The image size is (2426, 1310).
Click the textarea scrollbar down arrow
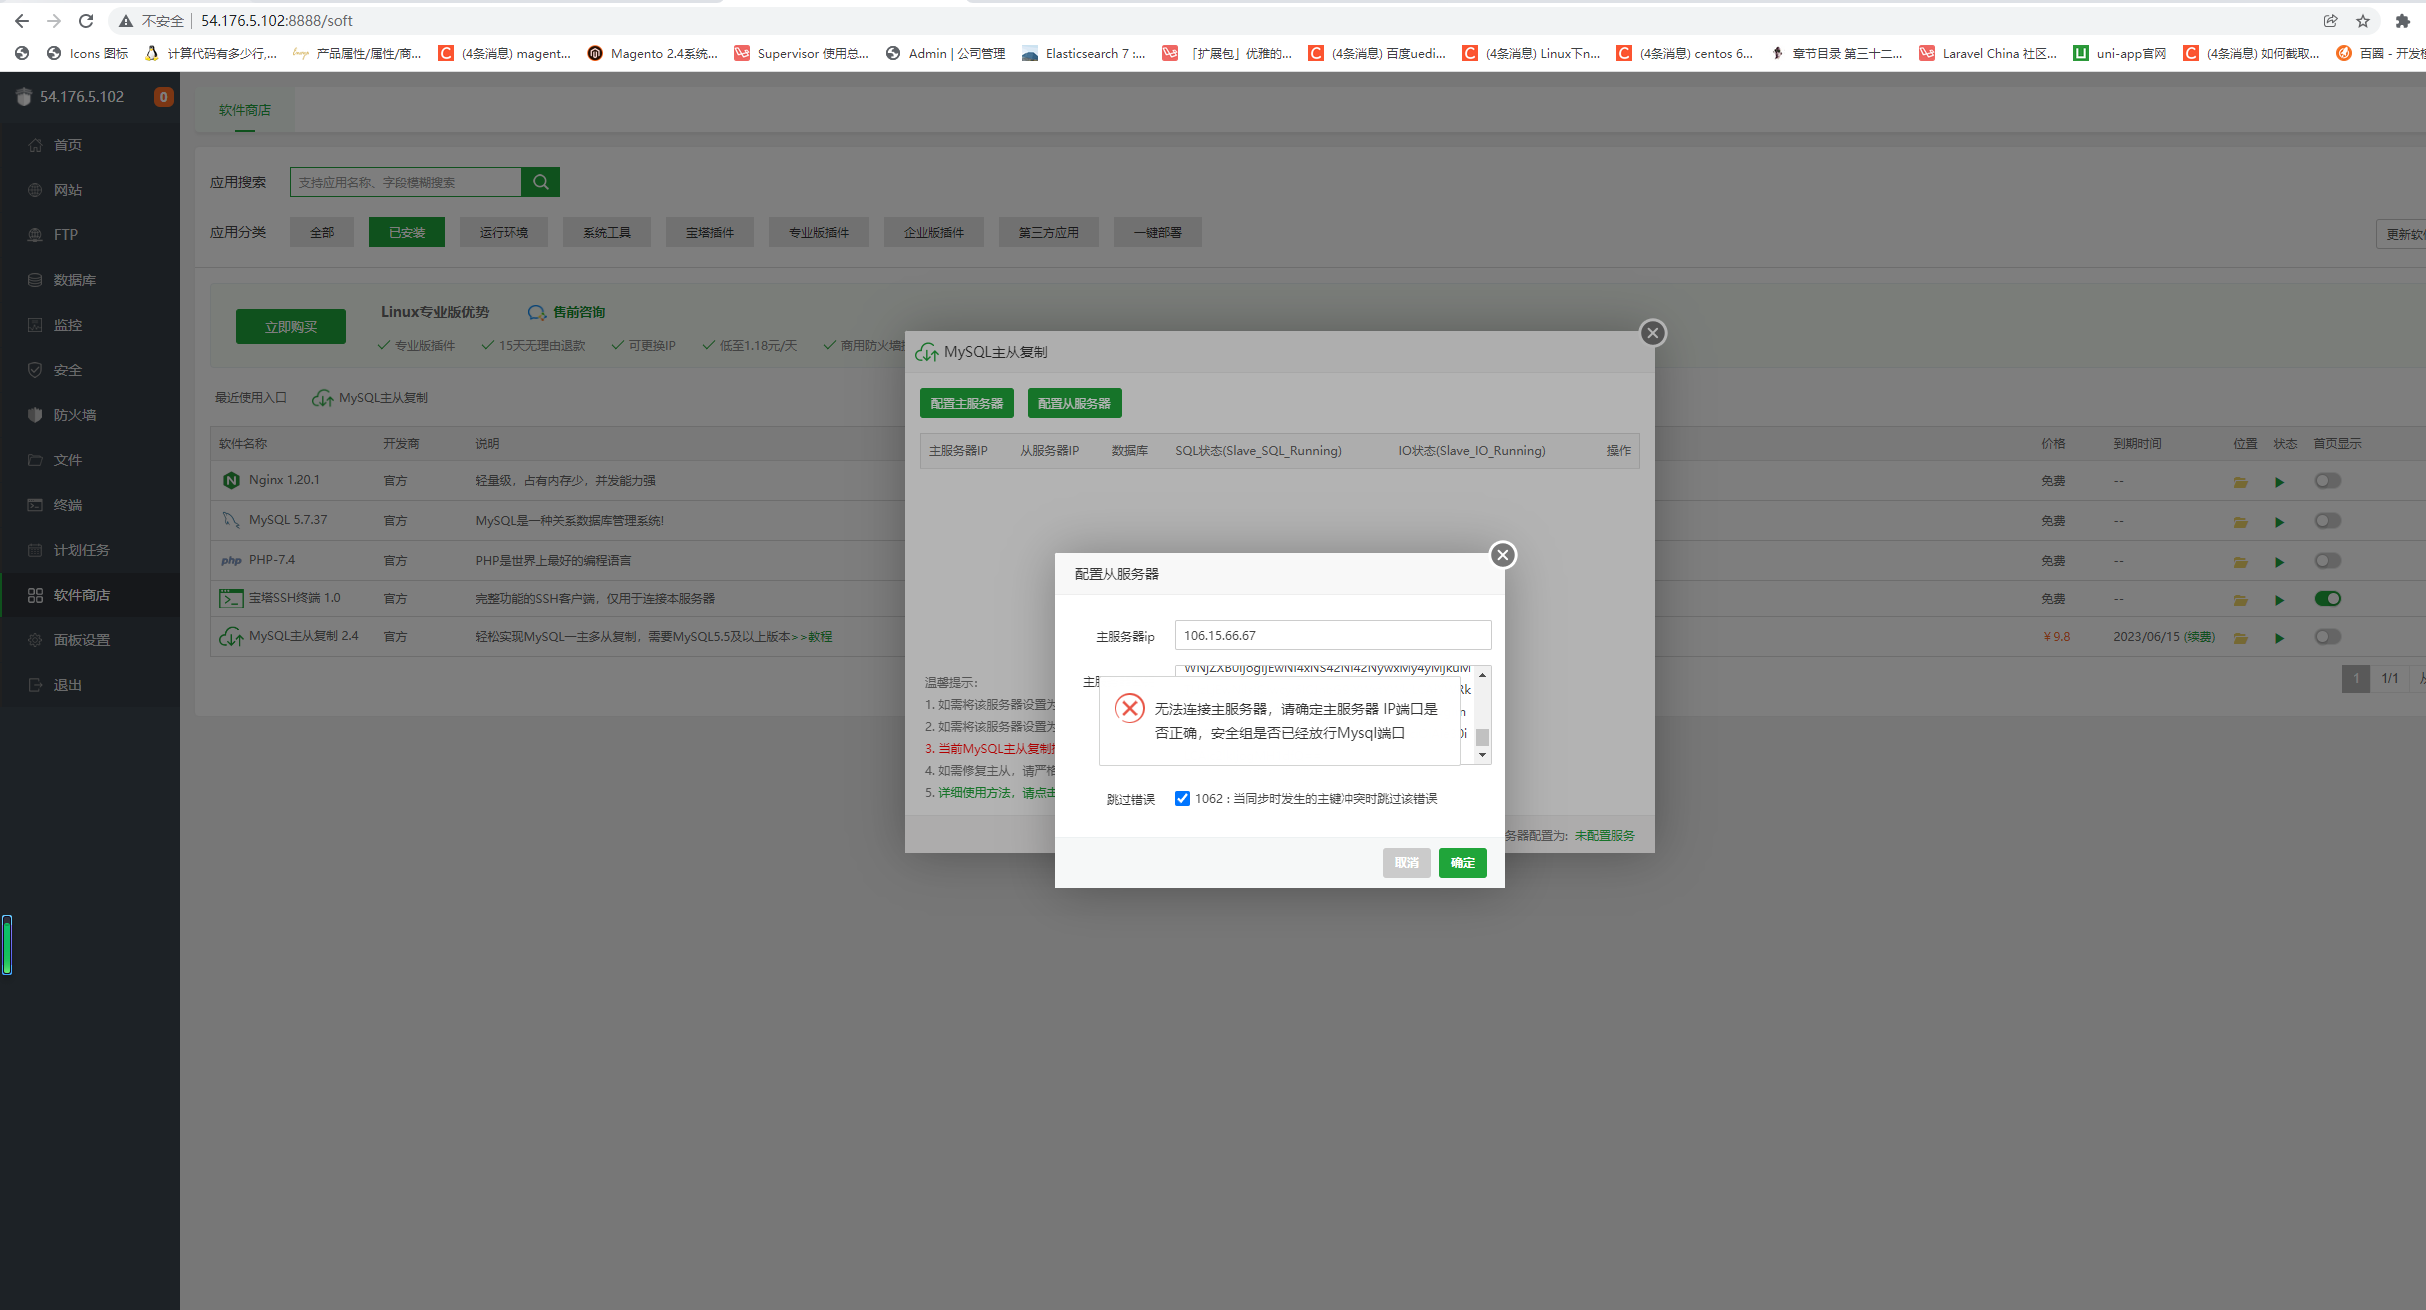(x=1483, y=755)
